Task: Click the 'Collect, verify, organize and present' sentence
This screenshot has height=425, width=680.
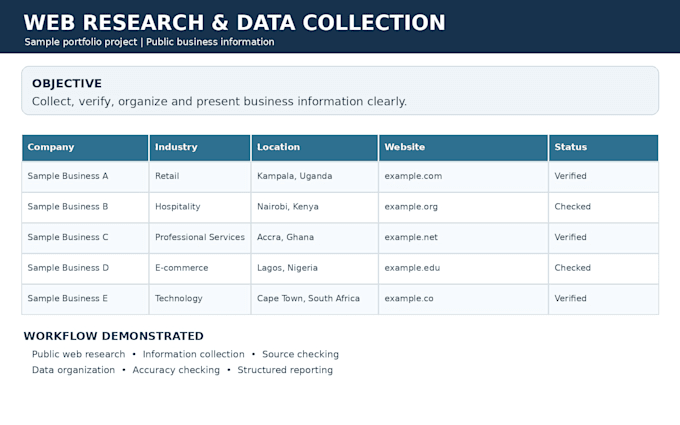Action: [x=219, y=101]
